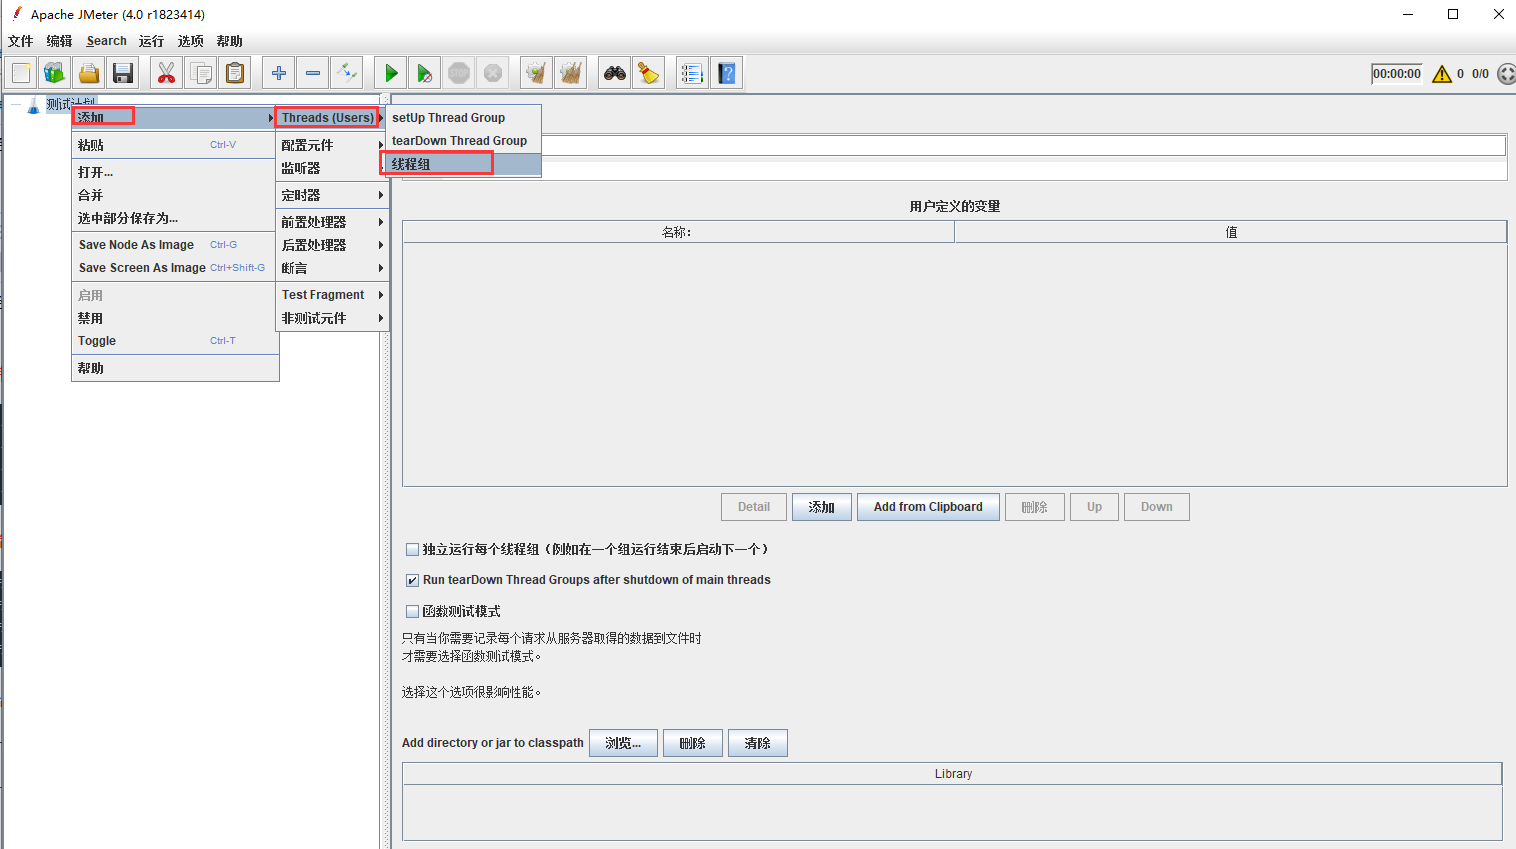
Task: Expand the 后置处理器 submenu
Action: (332, 245)
